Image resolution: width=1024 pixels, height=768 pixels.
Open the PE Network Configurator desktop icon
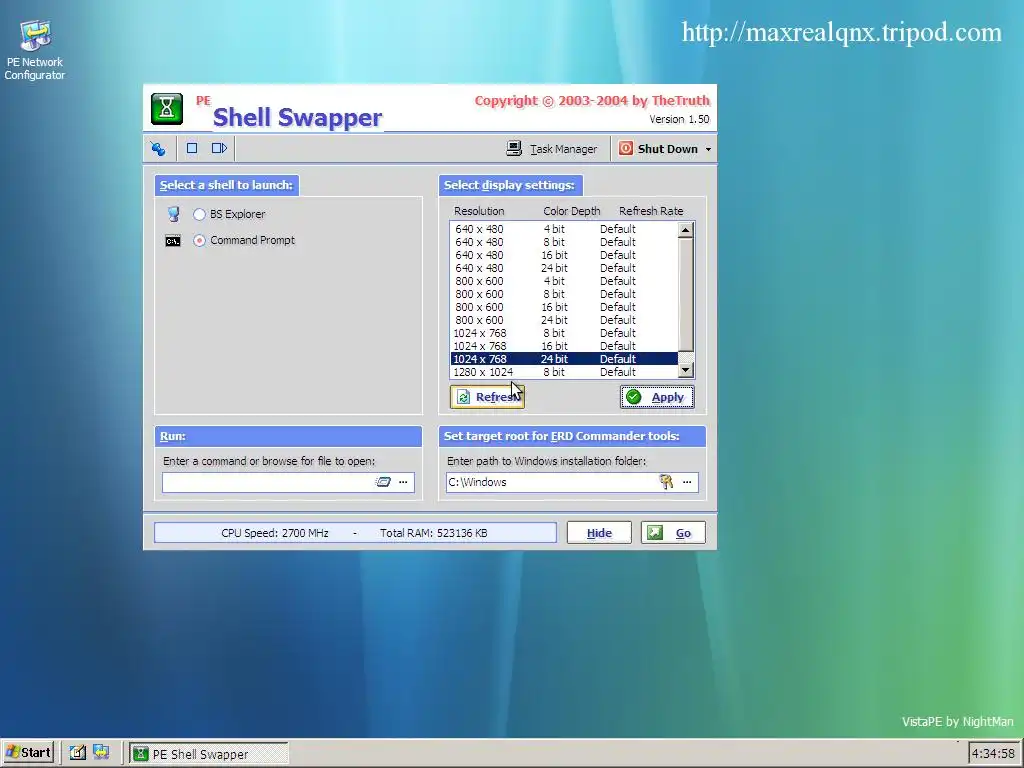35,50
